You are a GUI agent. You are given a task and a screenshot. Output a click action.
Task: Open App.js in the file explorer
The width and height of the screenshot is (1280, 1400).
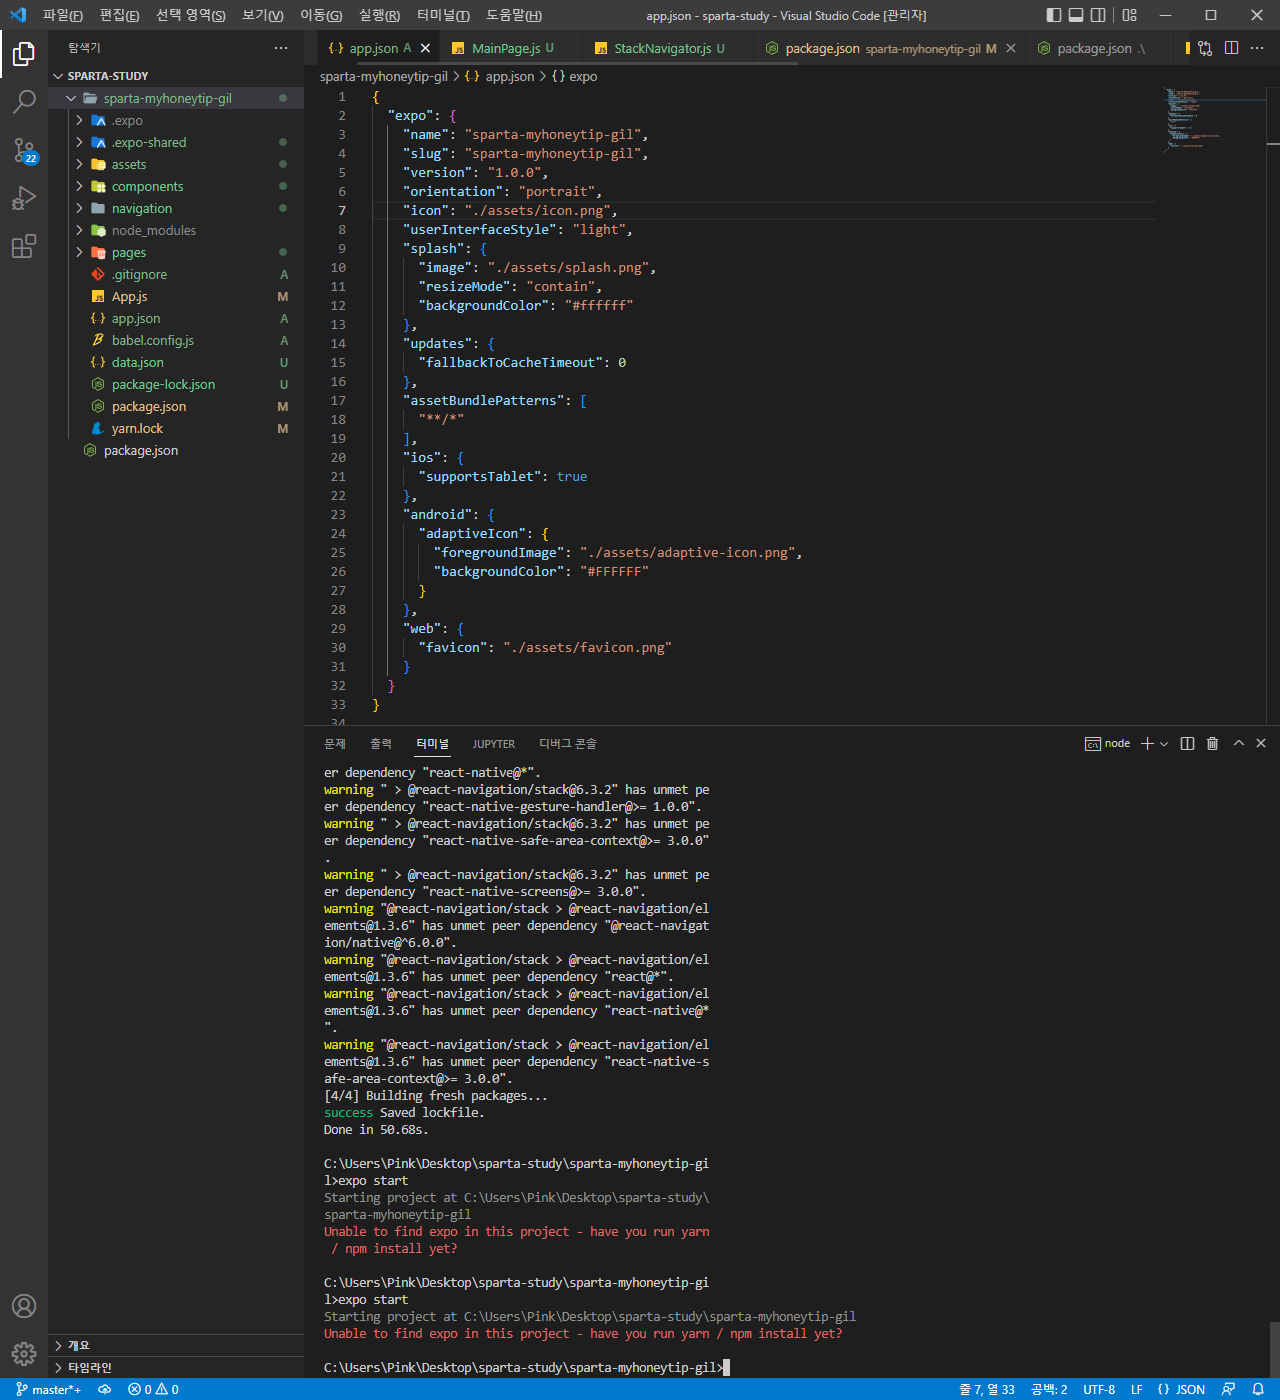(x=176, y=296)
